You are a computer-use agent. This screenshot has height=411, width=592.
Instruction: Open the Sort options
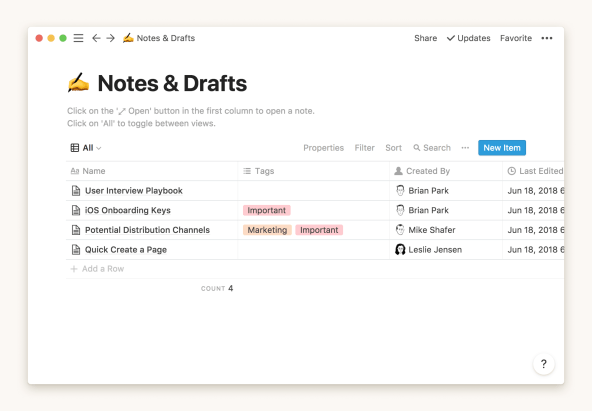point(393,148)
